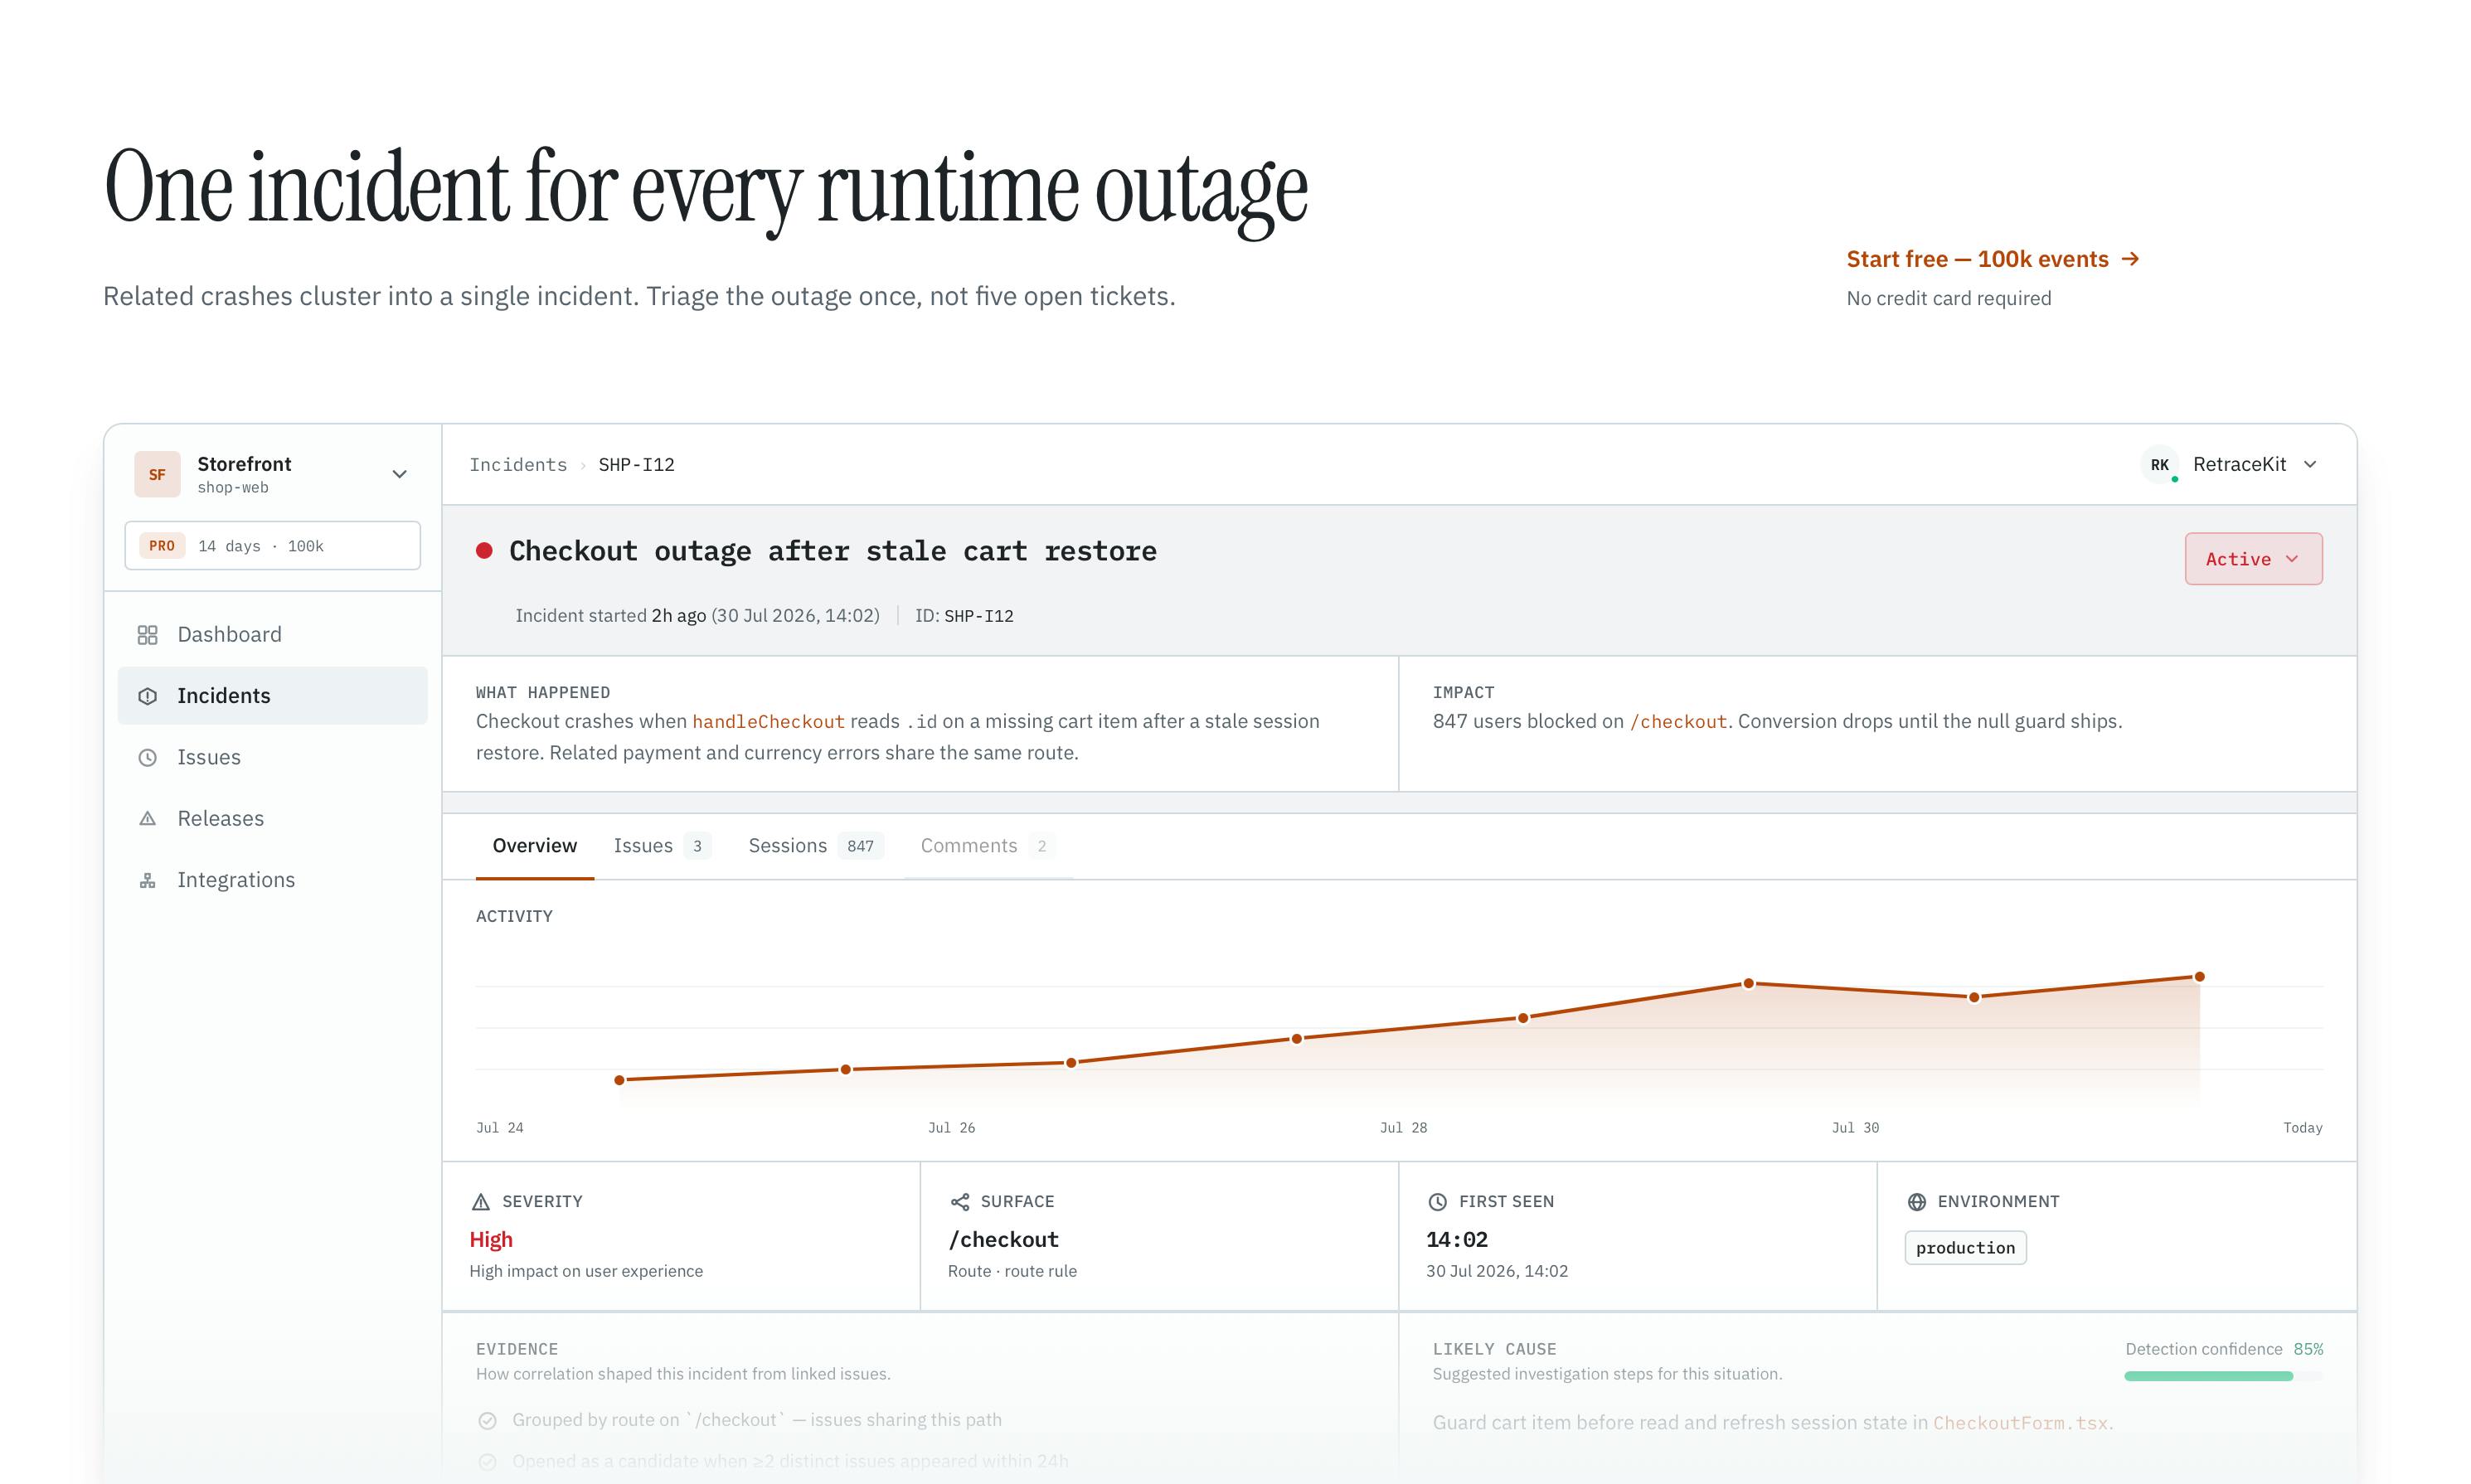Click the chart data point above Jul 30
The width and height of the screenshot is (2471, 1484).
click(x=1748, y=984)
